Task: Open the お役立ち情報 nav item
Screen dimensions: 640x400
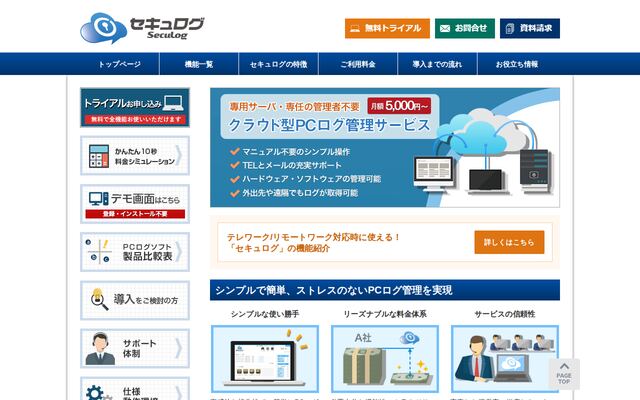Action: [517, 64]
